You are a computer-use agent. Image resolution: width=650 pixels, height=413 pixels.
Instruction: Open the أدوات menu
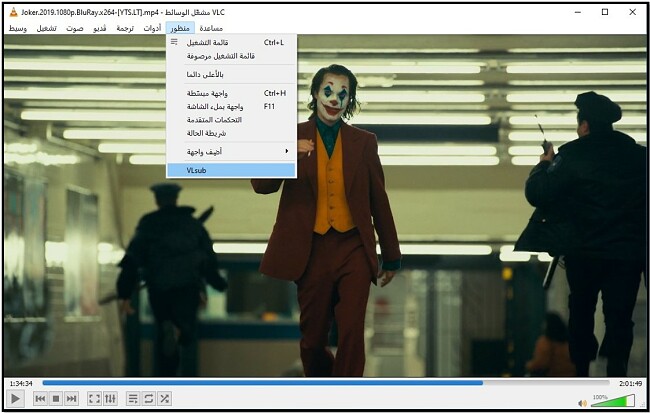coord(152,28)
